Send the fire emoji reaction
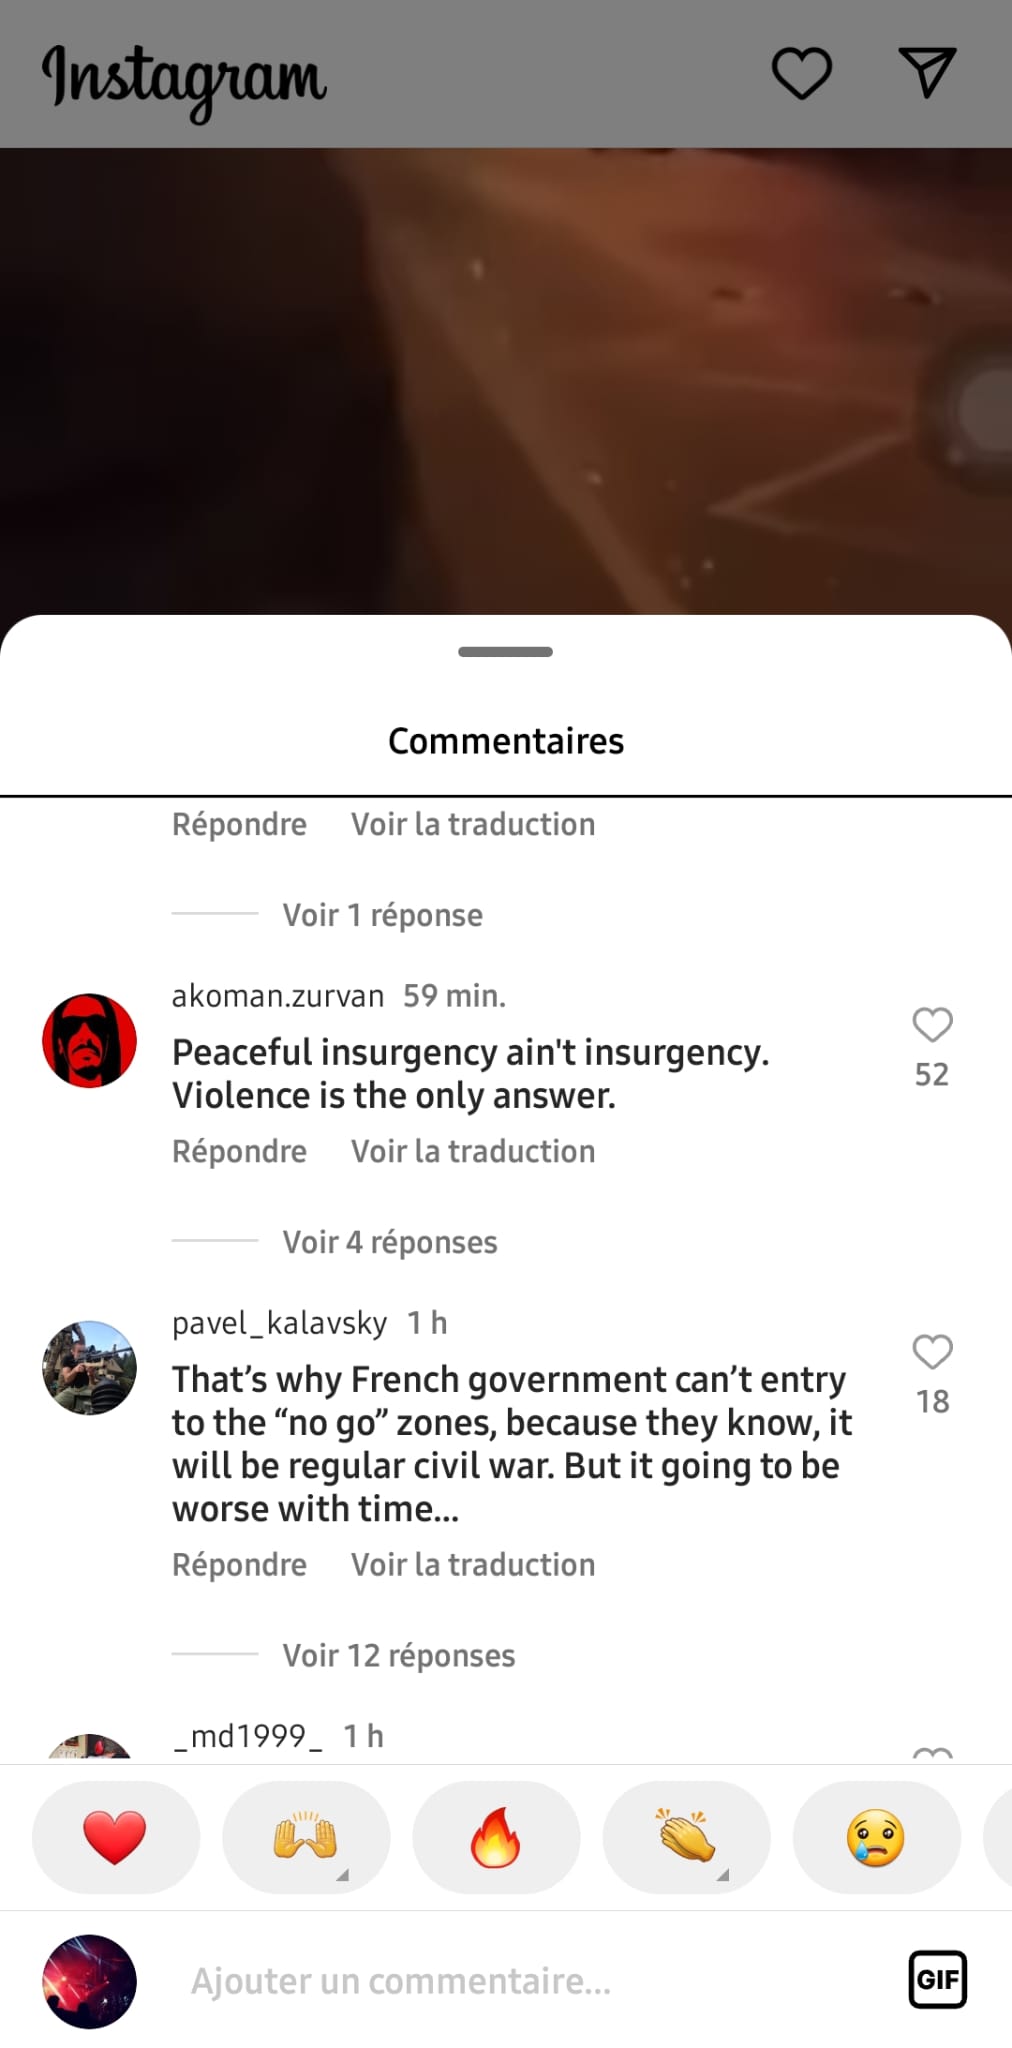 pyautogui.click(x=496, y=1837)
